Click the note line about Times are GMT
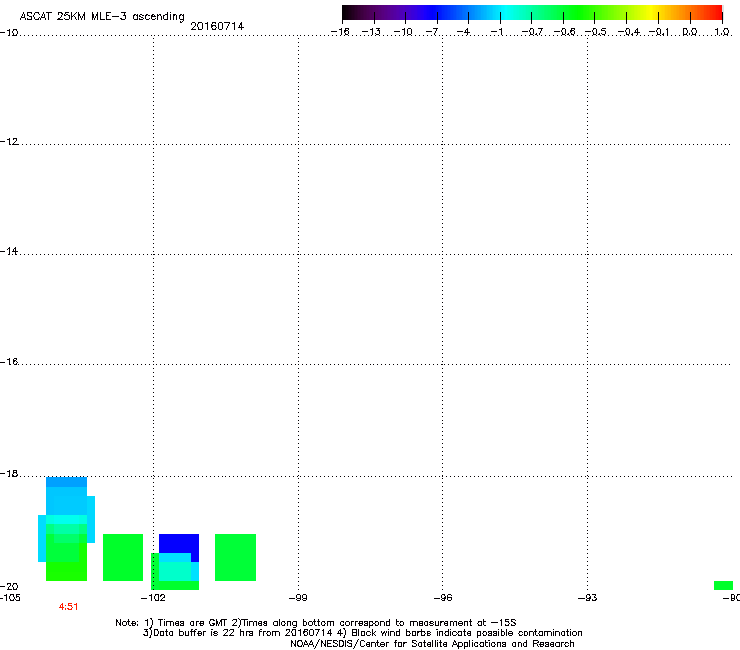Viewport: 740px width, 650px height. click(x=316, y=623)
